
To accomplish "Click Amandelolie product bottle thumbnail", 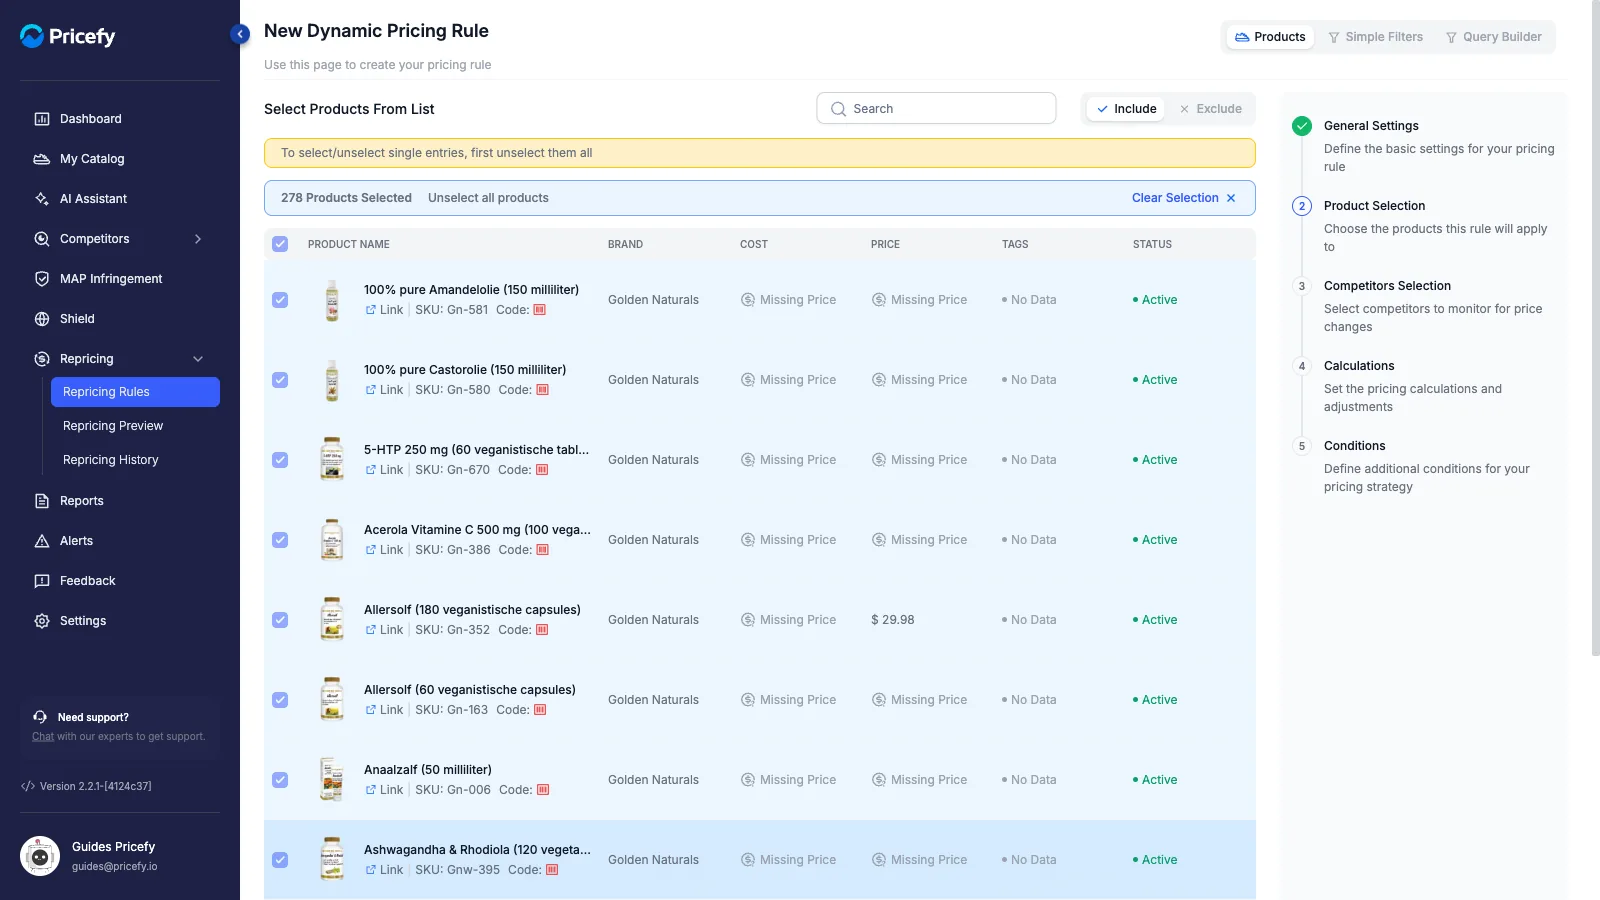I will tap(332, 300).
